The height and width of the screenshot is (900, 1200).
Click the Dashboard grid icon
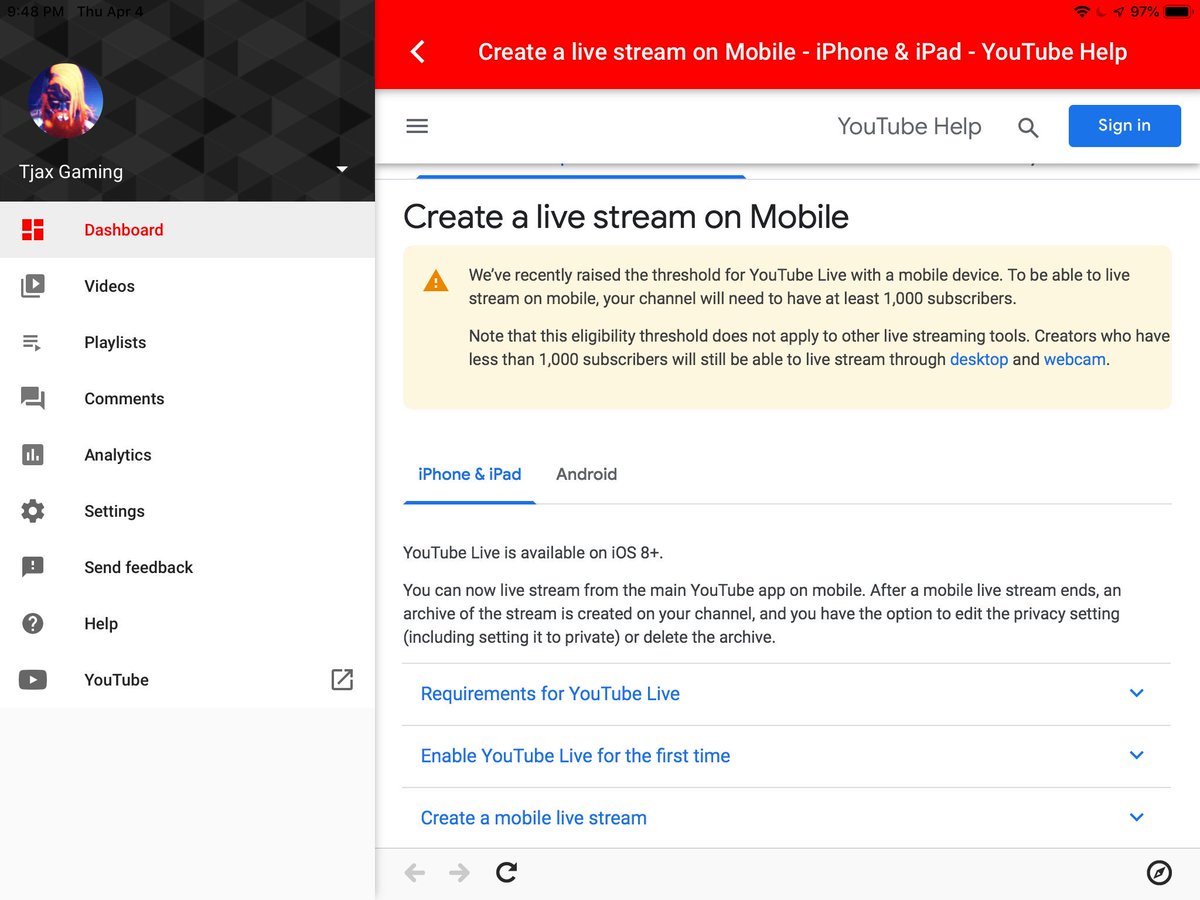33,230
